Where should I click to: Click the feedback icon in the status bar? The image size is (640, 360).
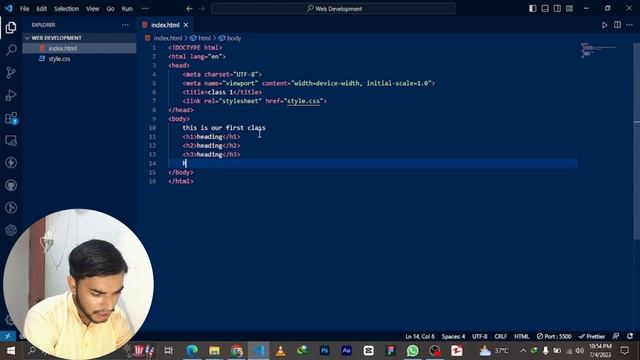tap(616, 336)
